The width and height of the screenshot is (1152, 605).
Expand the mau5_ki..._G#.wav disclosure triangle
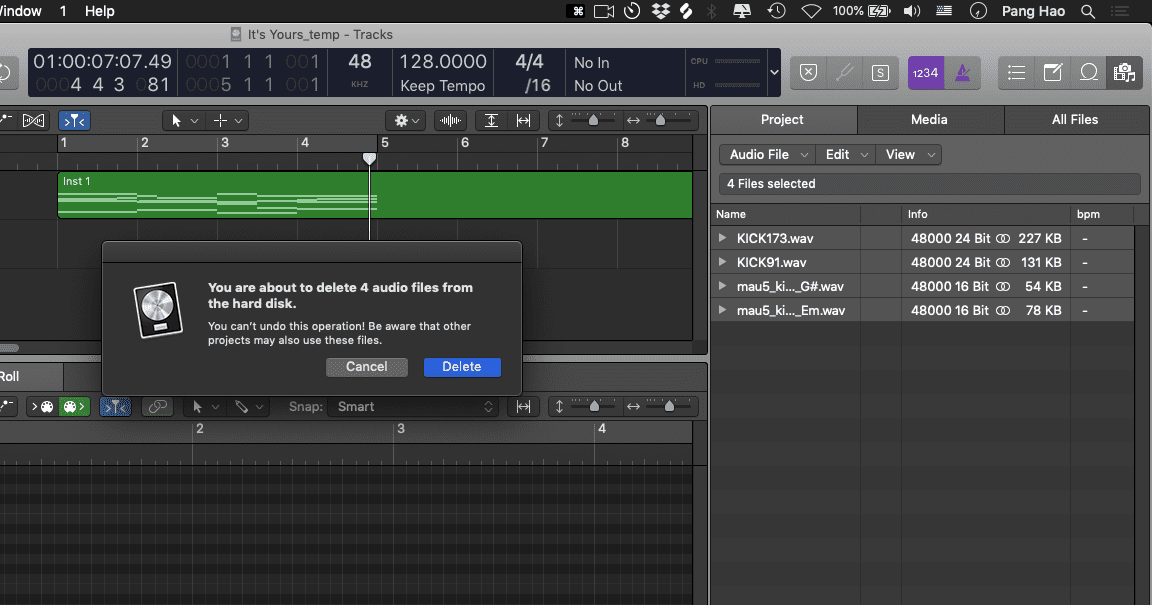[x=722, y=286]
